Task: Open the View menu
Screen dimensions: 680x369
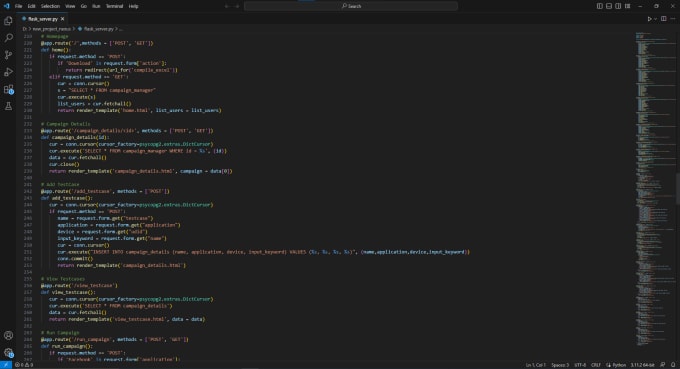Action: (x=70, y=6)
